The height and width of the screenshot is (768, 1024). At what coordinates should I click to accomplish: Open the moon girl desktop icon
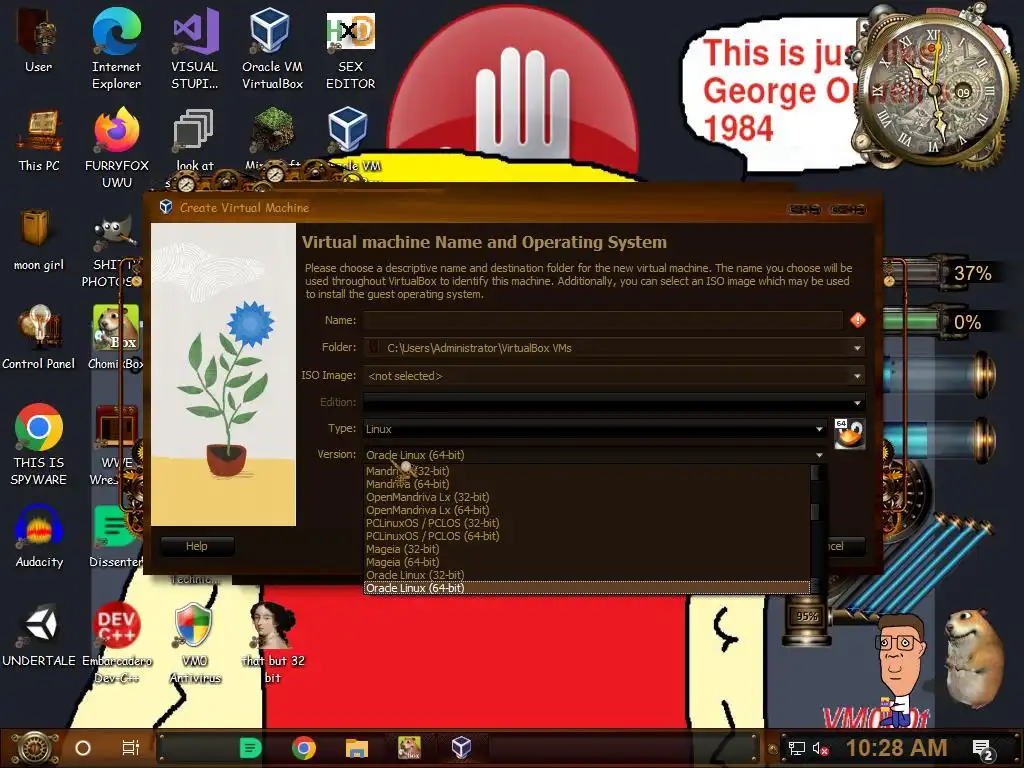tap(39, 240)
